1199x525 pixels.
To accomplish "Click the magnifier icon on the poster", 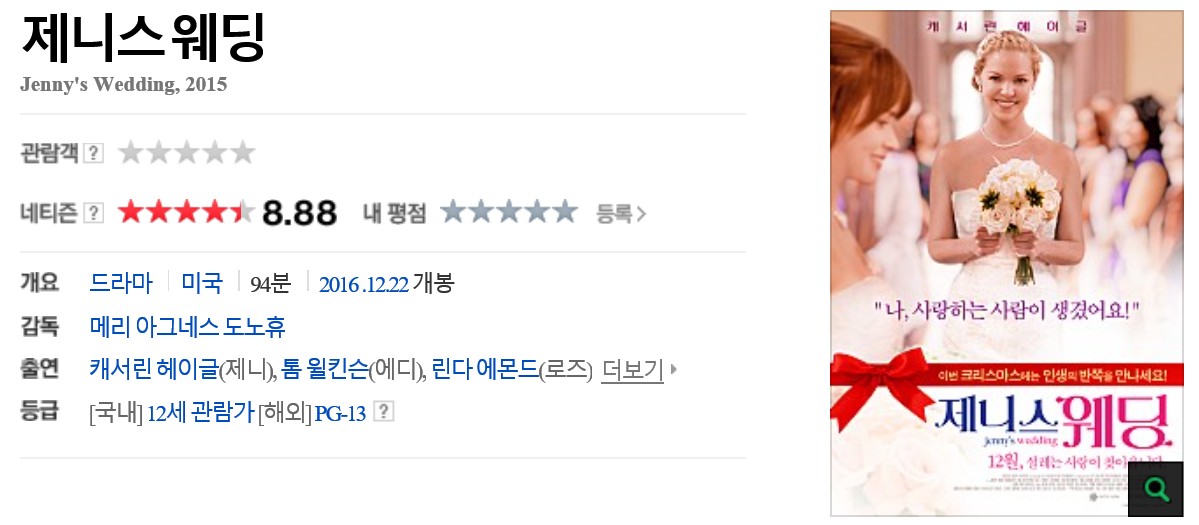I will [1155, 488].
